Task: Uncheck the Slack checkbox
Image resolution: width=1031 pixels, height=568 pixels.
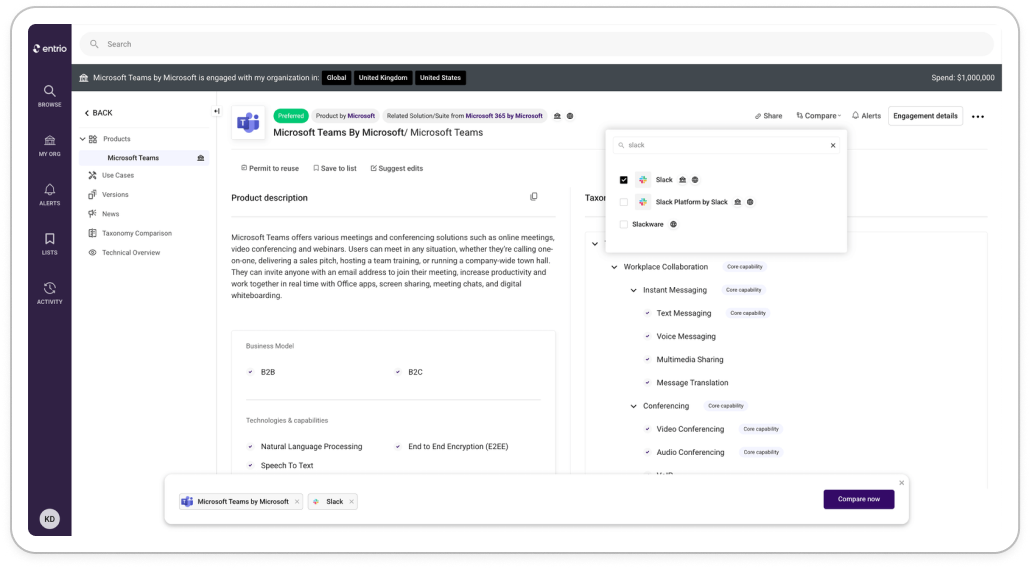Action: (x=624, y=180)
